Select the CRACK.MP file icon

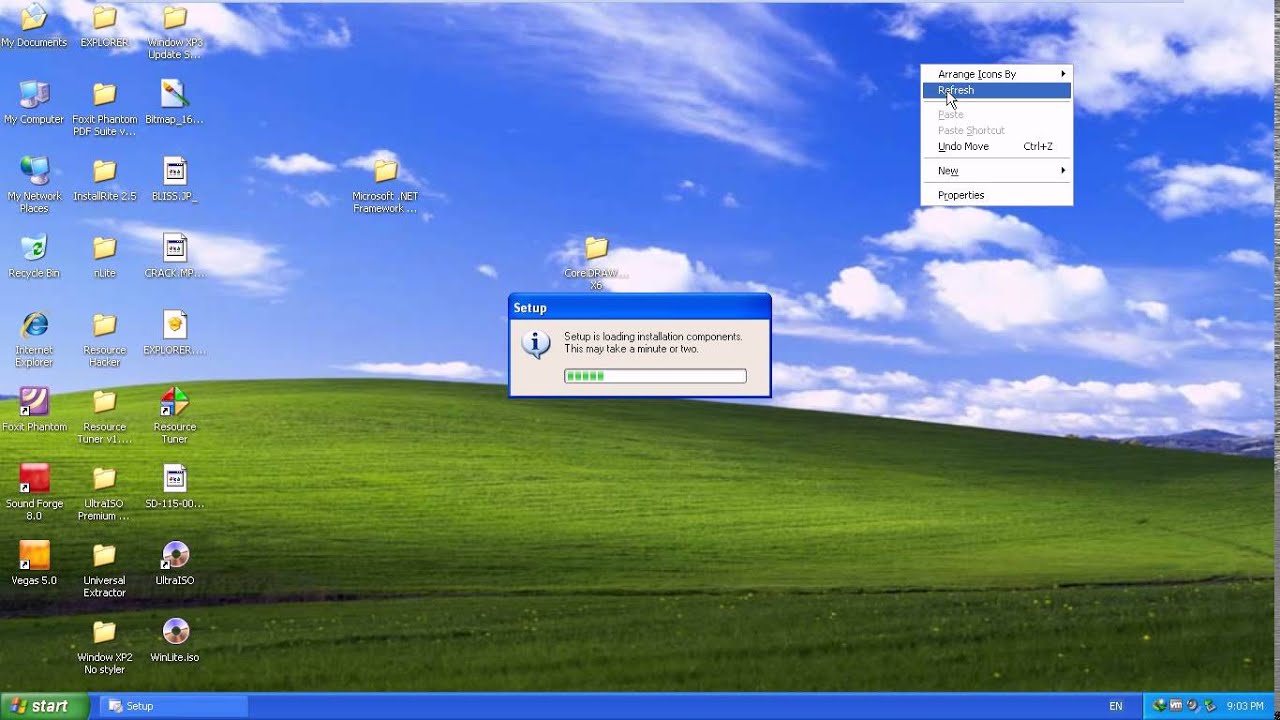tap(174, 248)
